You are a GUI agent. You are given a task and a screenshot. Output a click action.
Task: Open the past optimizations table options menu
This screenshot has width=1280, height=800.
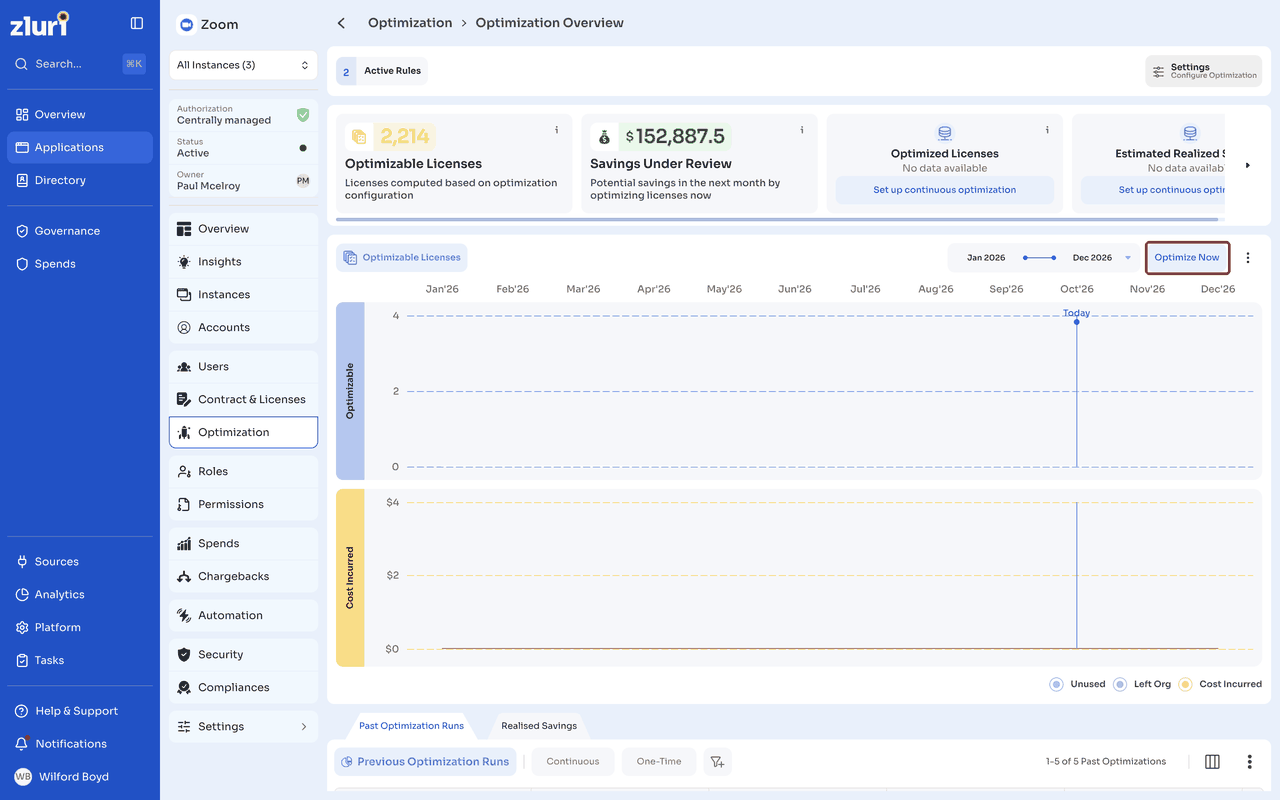(1249, 762)
